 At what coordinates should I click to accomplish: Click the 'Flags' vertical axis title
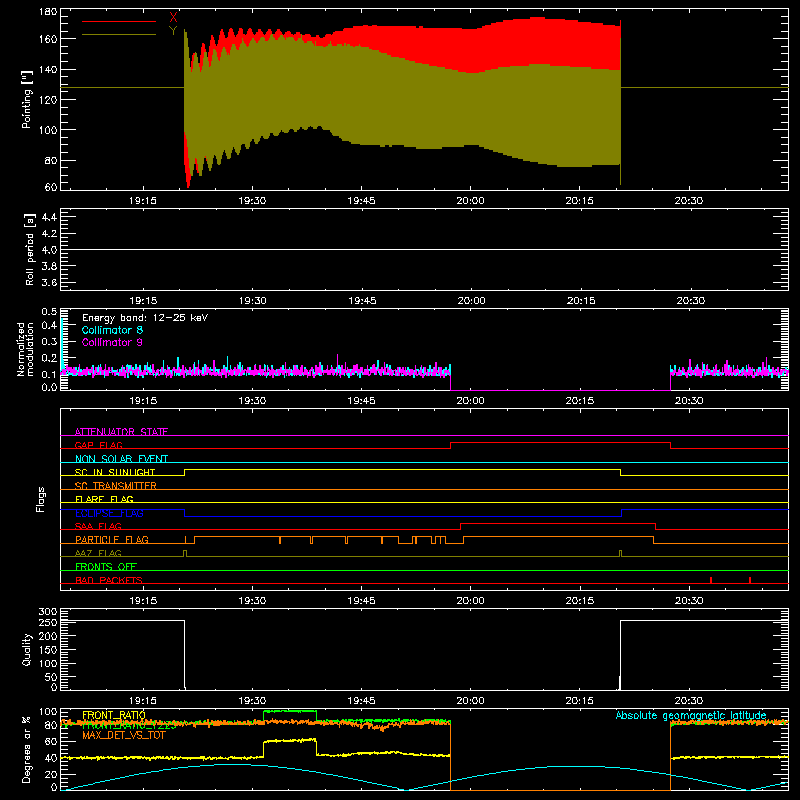pyautogui.click(x=40, y=499)
